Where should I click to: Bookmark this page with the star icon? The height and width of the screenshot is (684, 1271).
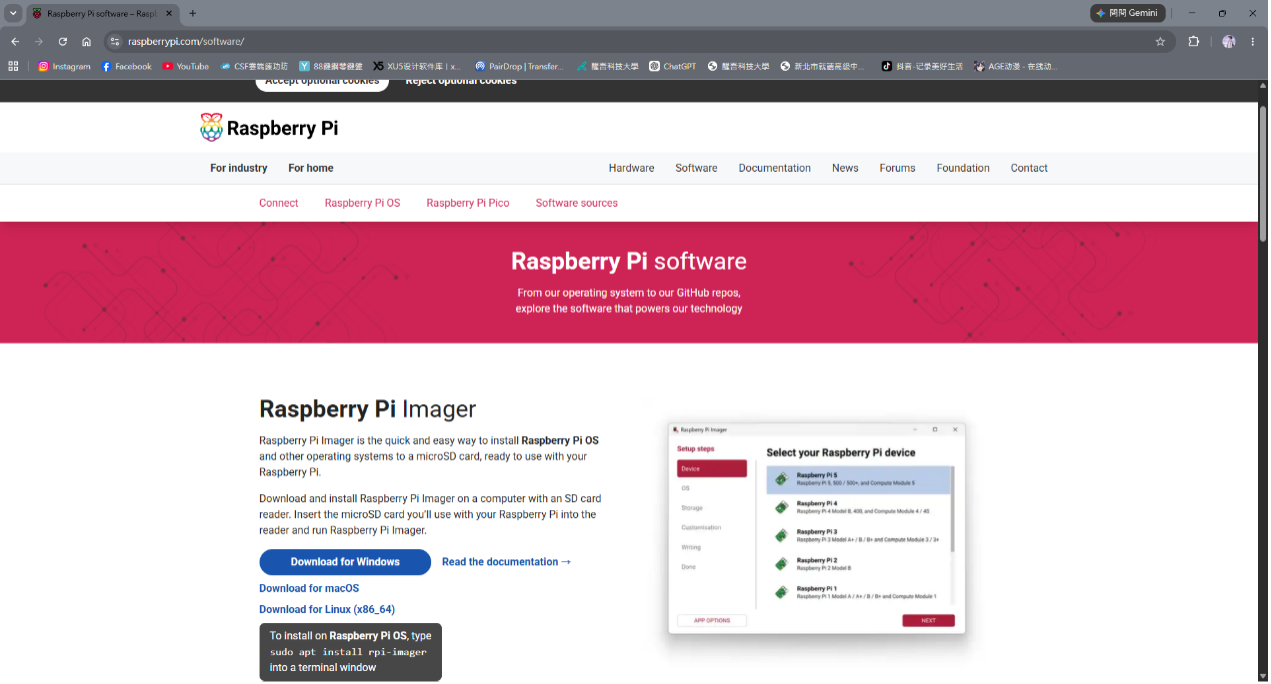pos(1160,41)
